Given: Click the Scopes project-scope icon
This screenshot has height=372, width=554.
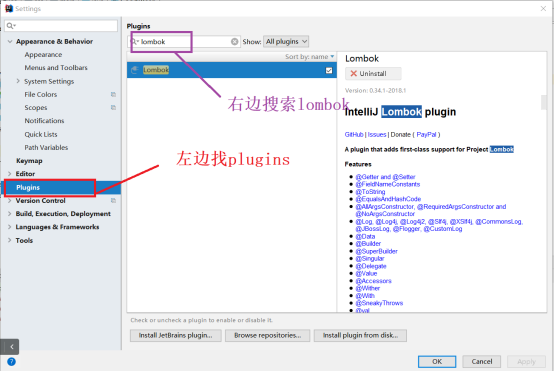Looking at the screenshot, I should pos(113,107).
